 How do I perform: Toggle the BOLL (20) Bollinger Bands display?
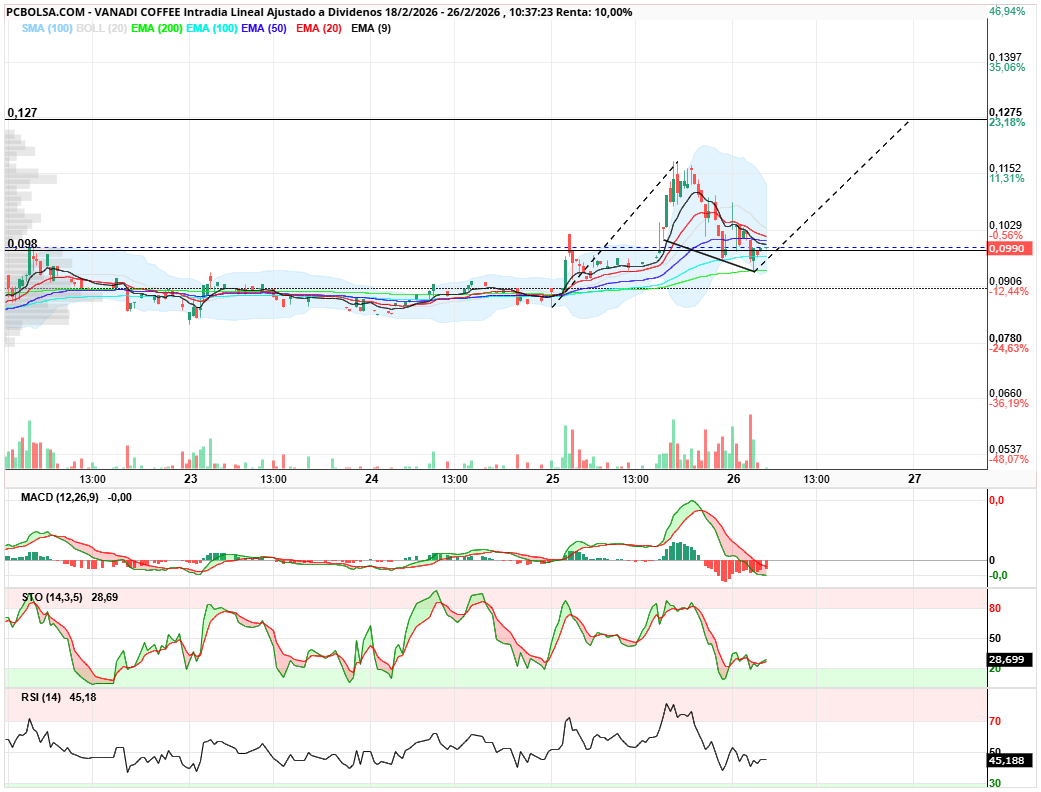coord(100,31)
